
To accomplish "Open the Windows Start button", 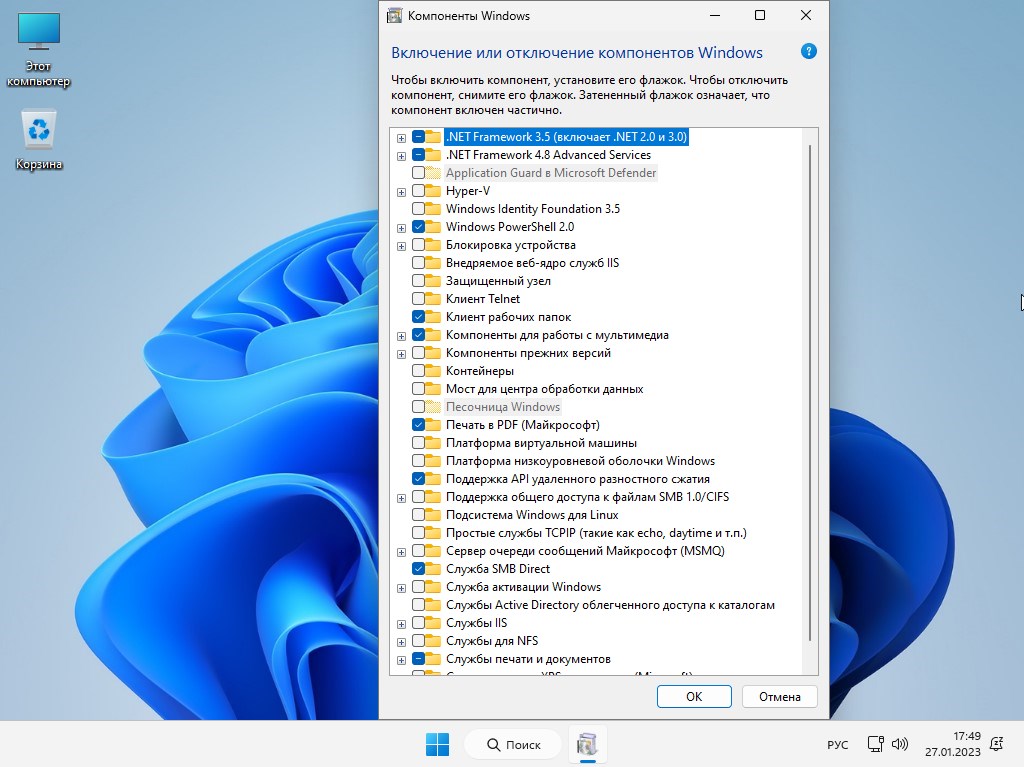I will coord(437,744).
